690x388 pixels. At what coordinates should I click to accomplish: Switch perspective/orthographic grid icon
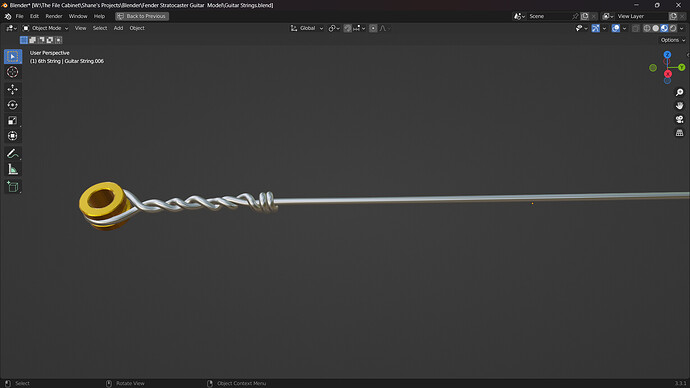click(x=679, y=133)
